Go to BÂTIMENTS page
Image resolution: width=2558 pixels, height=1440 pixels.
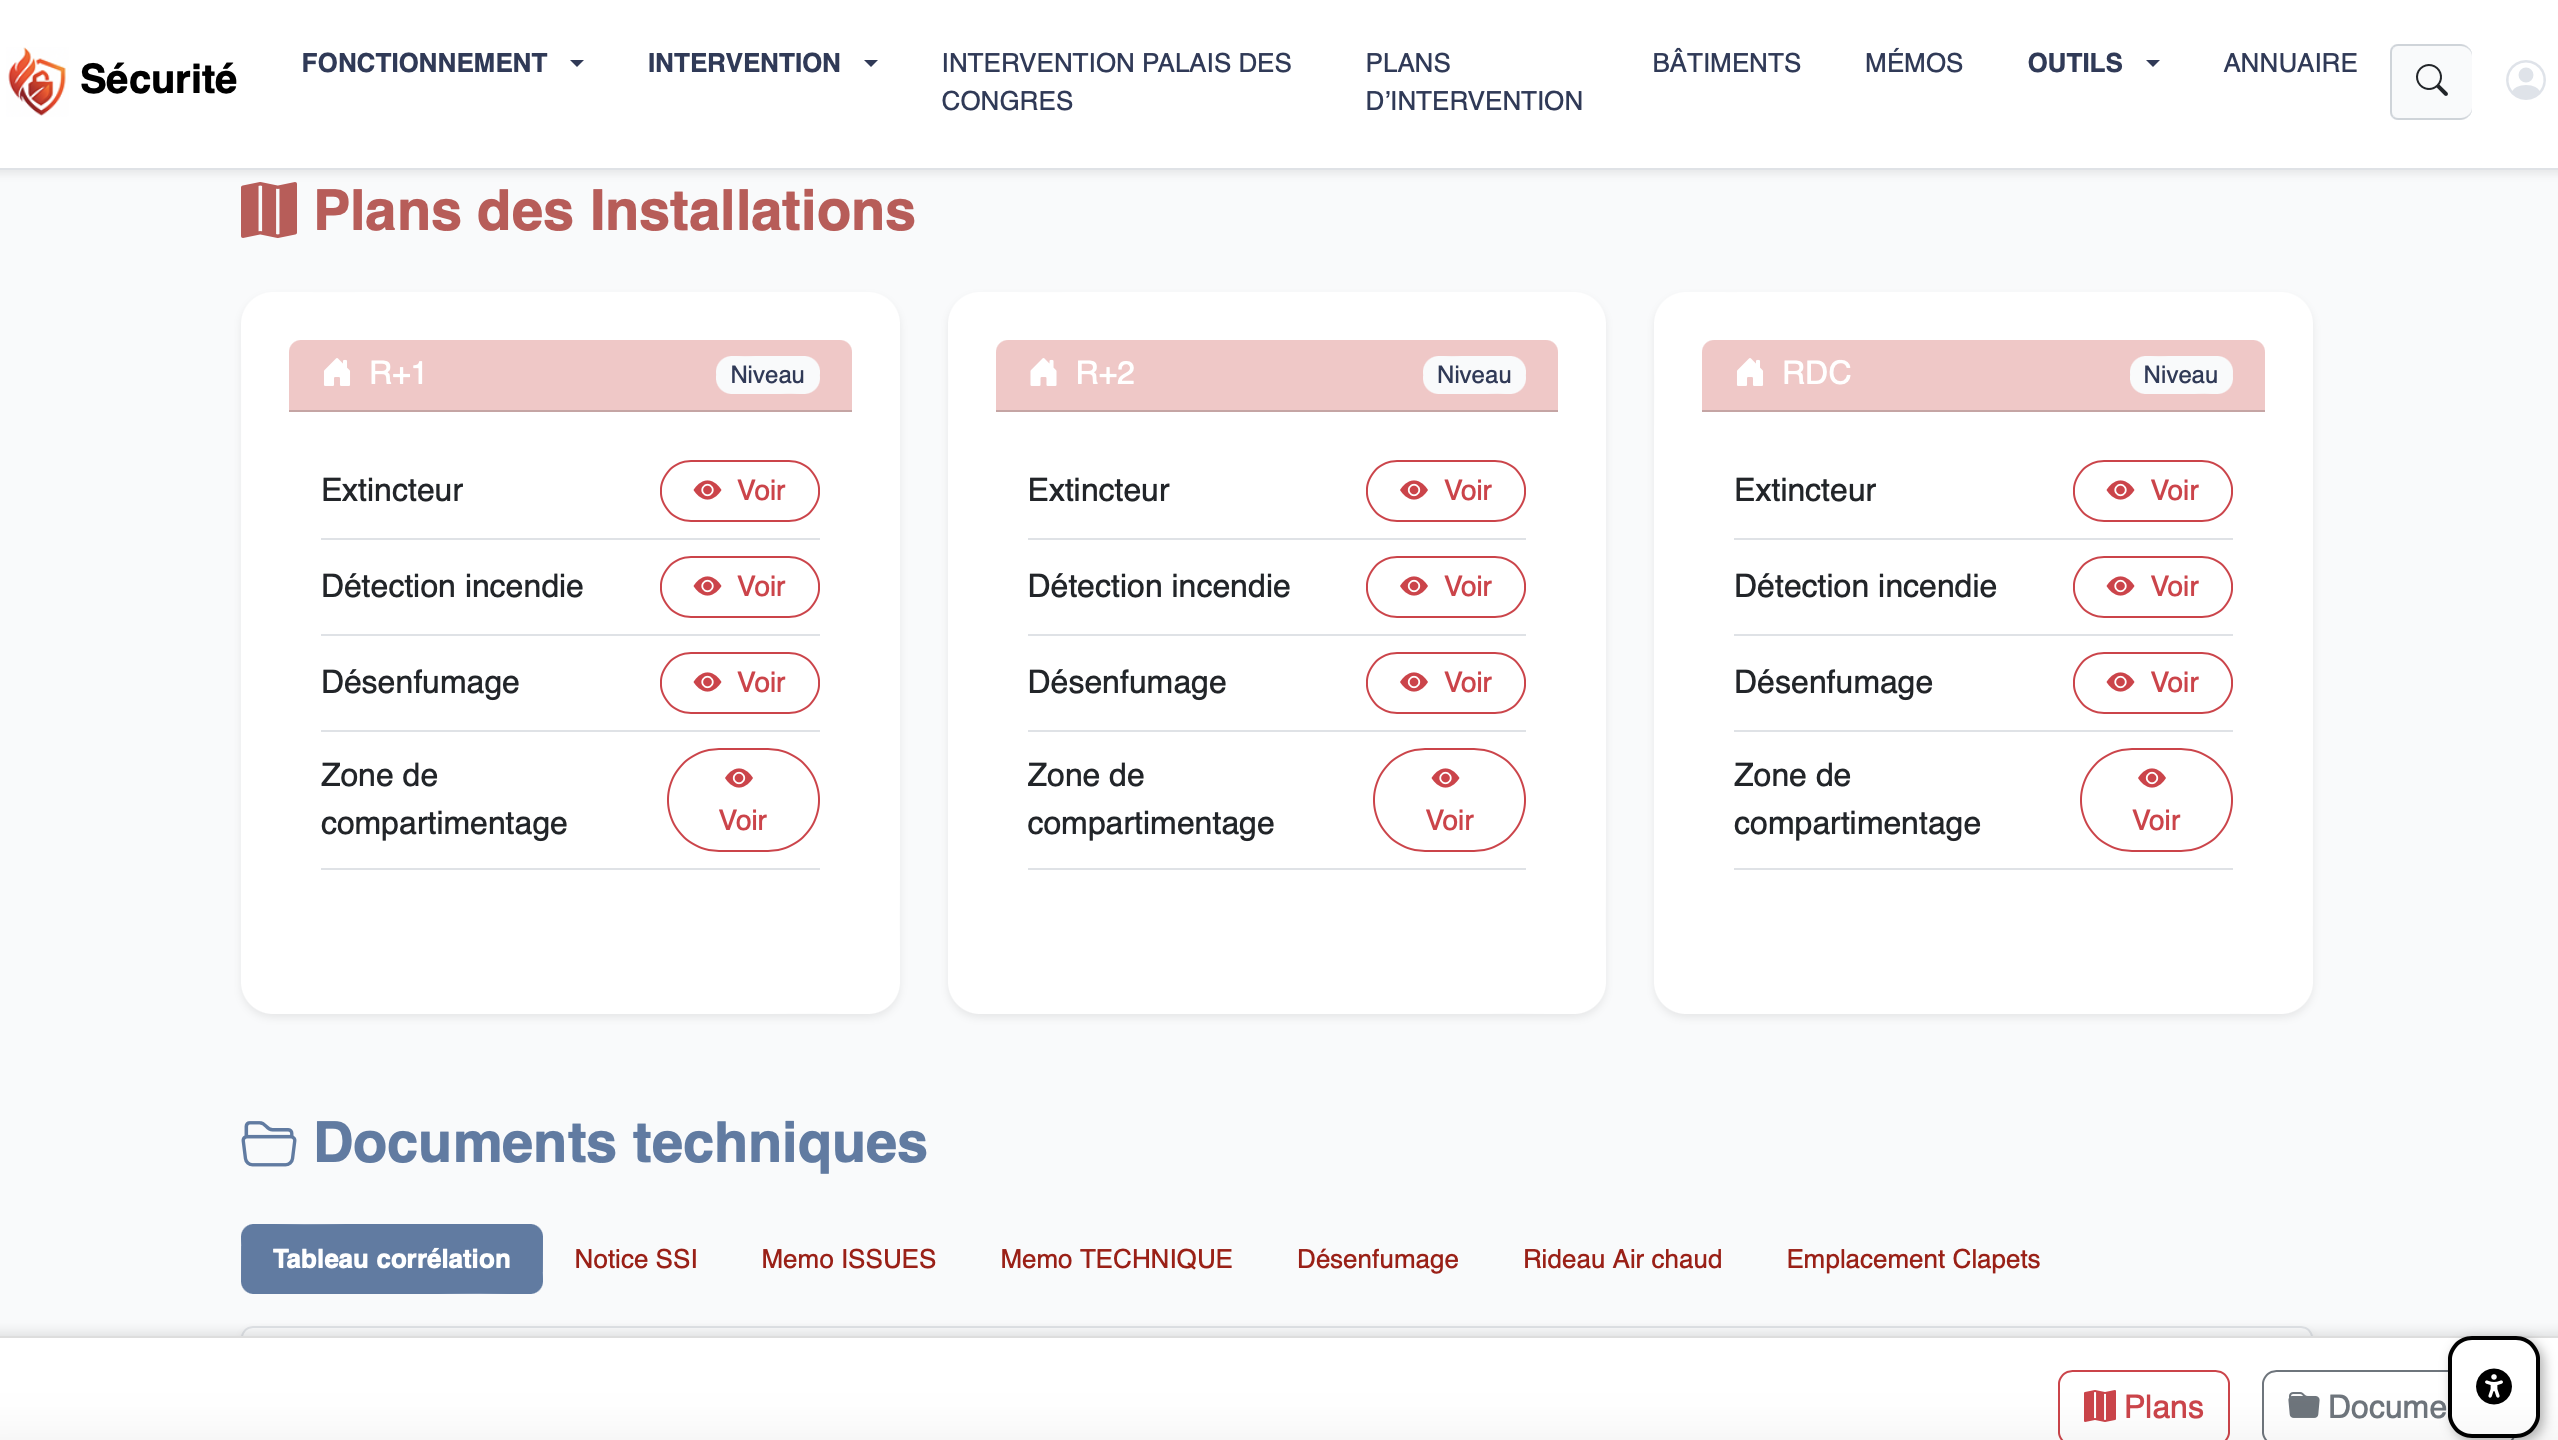[1726, 63]
